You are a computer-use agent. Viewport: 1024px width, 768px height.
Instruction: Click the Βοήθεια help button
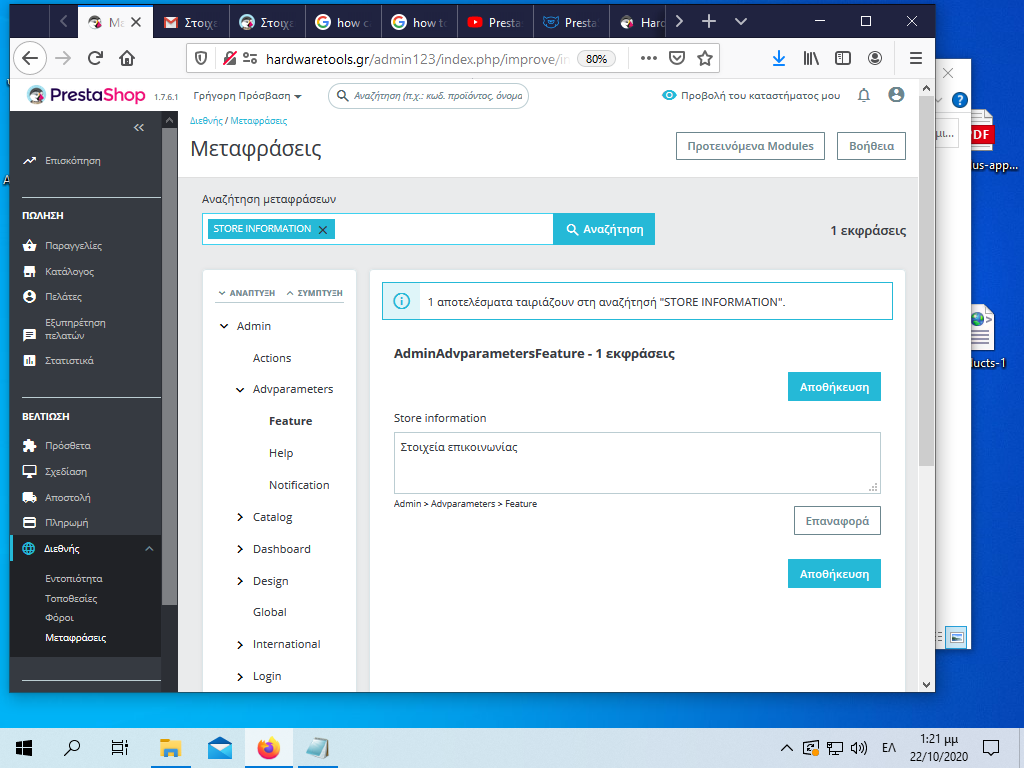click(871, 146)
